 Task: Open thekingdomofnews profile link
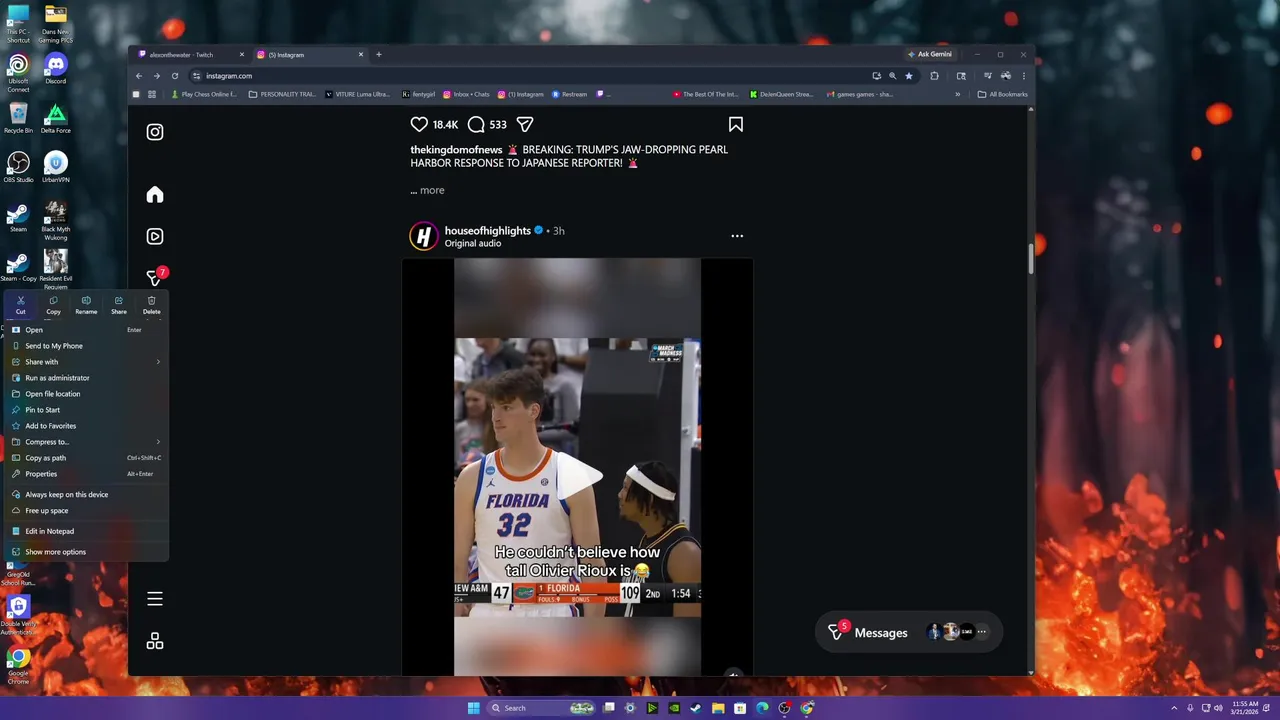click(456, 150)
